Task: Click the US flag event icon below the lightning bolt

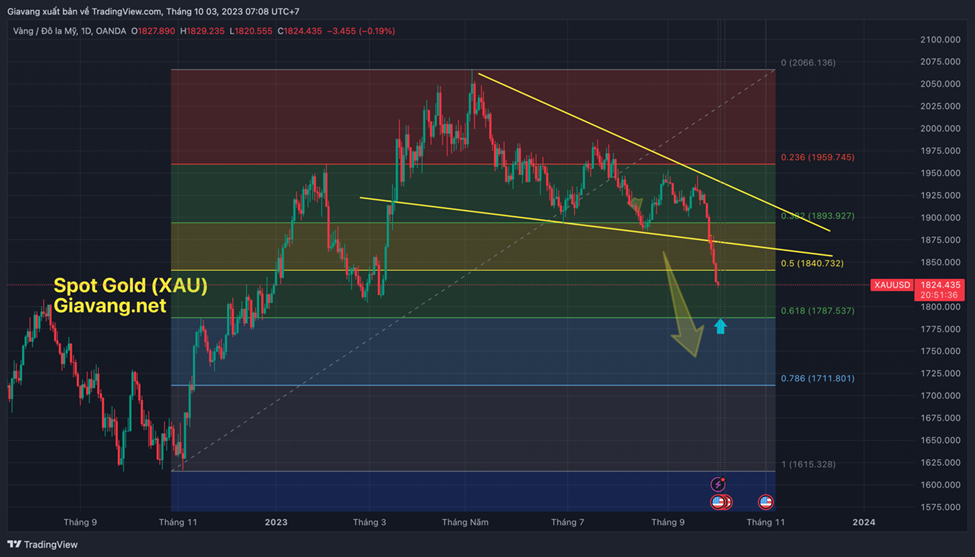Action: (x=718, y=502)
